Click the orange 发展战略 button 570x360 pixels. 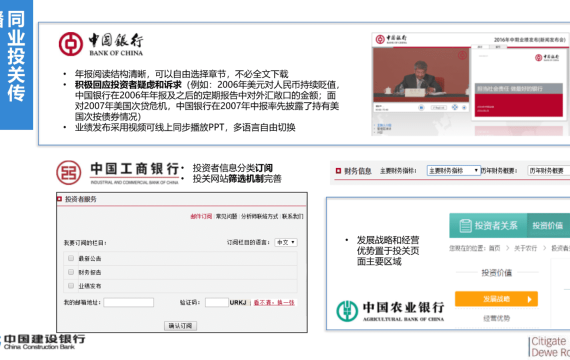coord(496,299)
